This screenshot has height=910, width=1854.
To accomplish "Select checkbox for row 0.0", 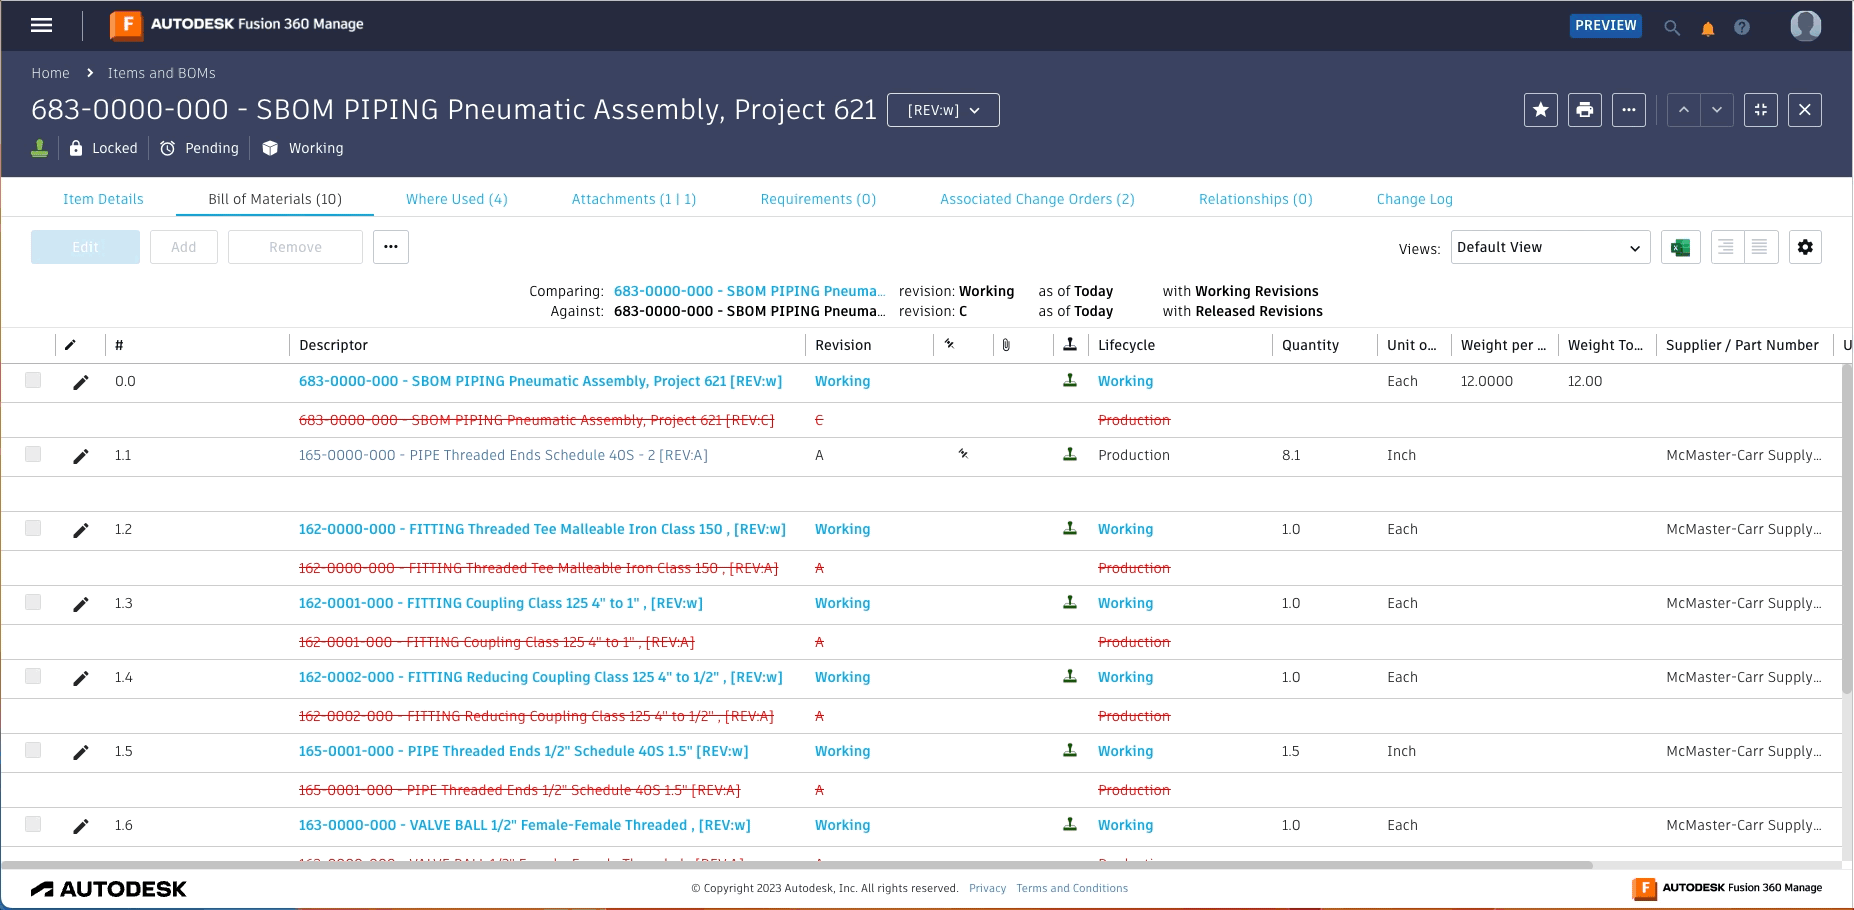I will coord(33,380).
